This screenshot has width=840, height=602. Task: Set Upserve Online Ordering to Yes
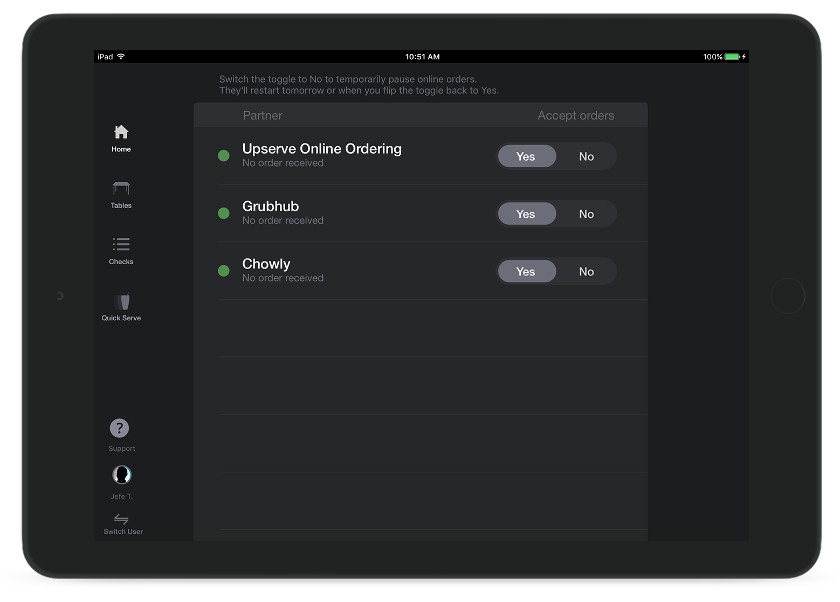click(527, 156)
